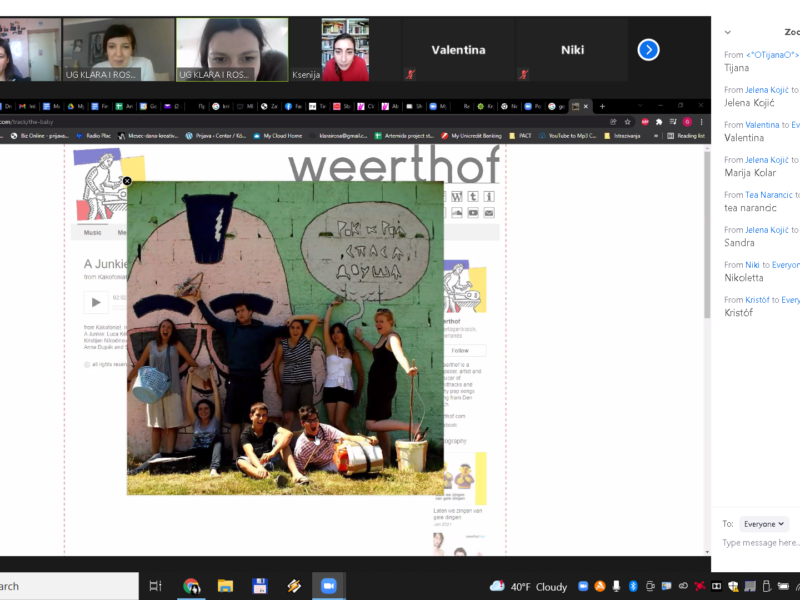Open the Artemida project bookmark
This screenshot has height=600, width=800.
click(x=404, y=136)
